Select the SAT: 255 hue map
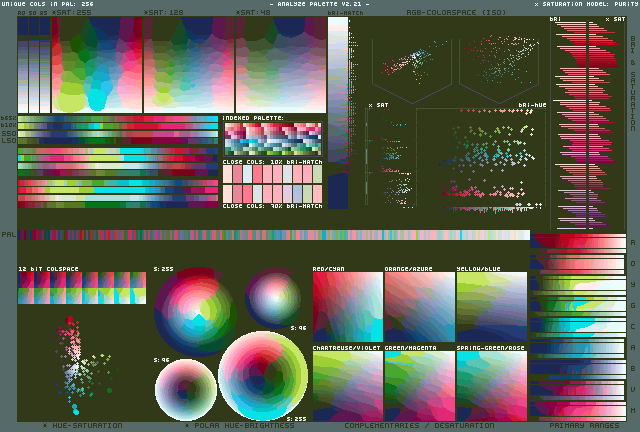 tap(97, 65)
